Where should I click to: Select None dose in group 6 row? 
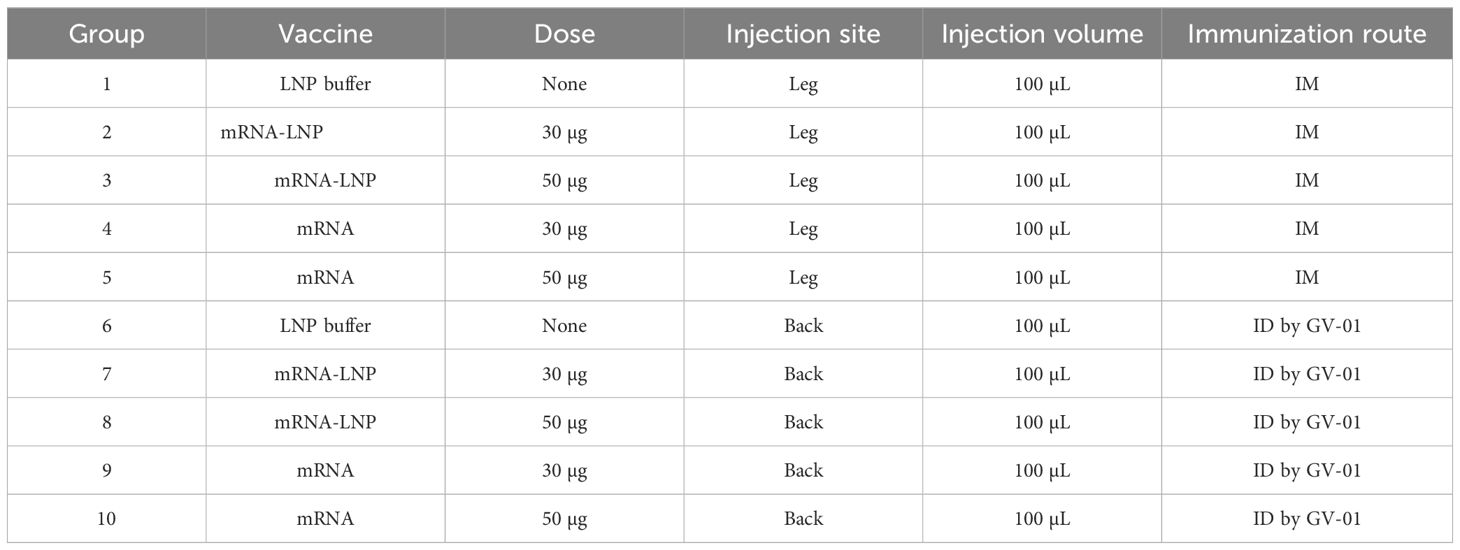point(563,326)
